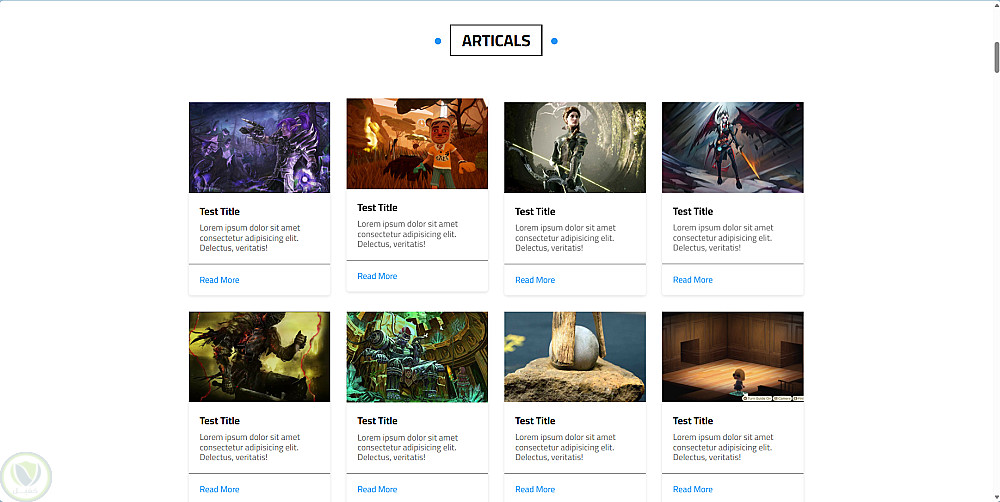Open the dark knight with red lightning image

tap(260, 357)
